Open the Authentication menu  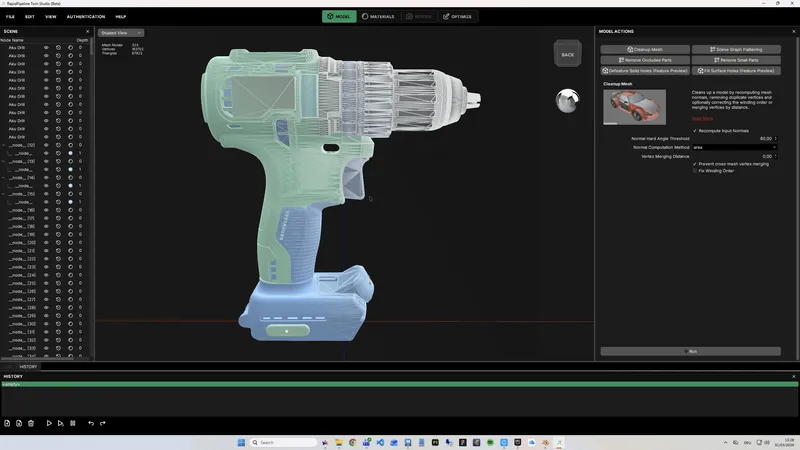pos(85,17)
